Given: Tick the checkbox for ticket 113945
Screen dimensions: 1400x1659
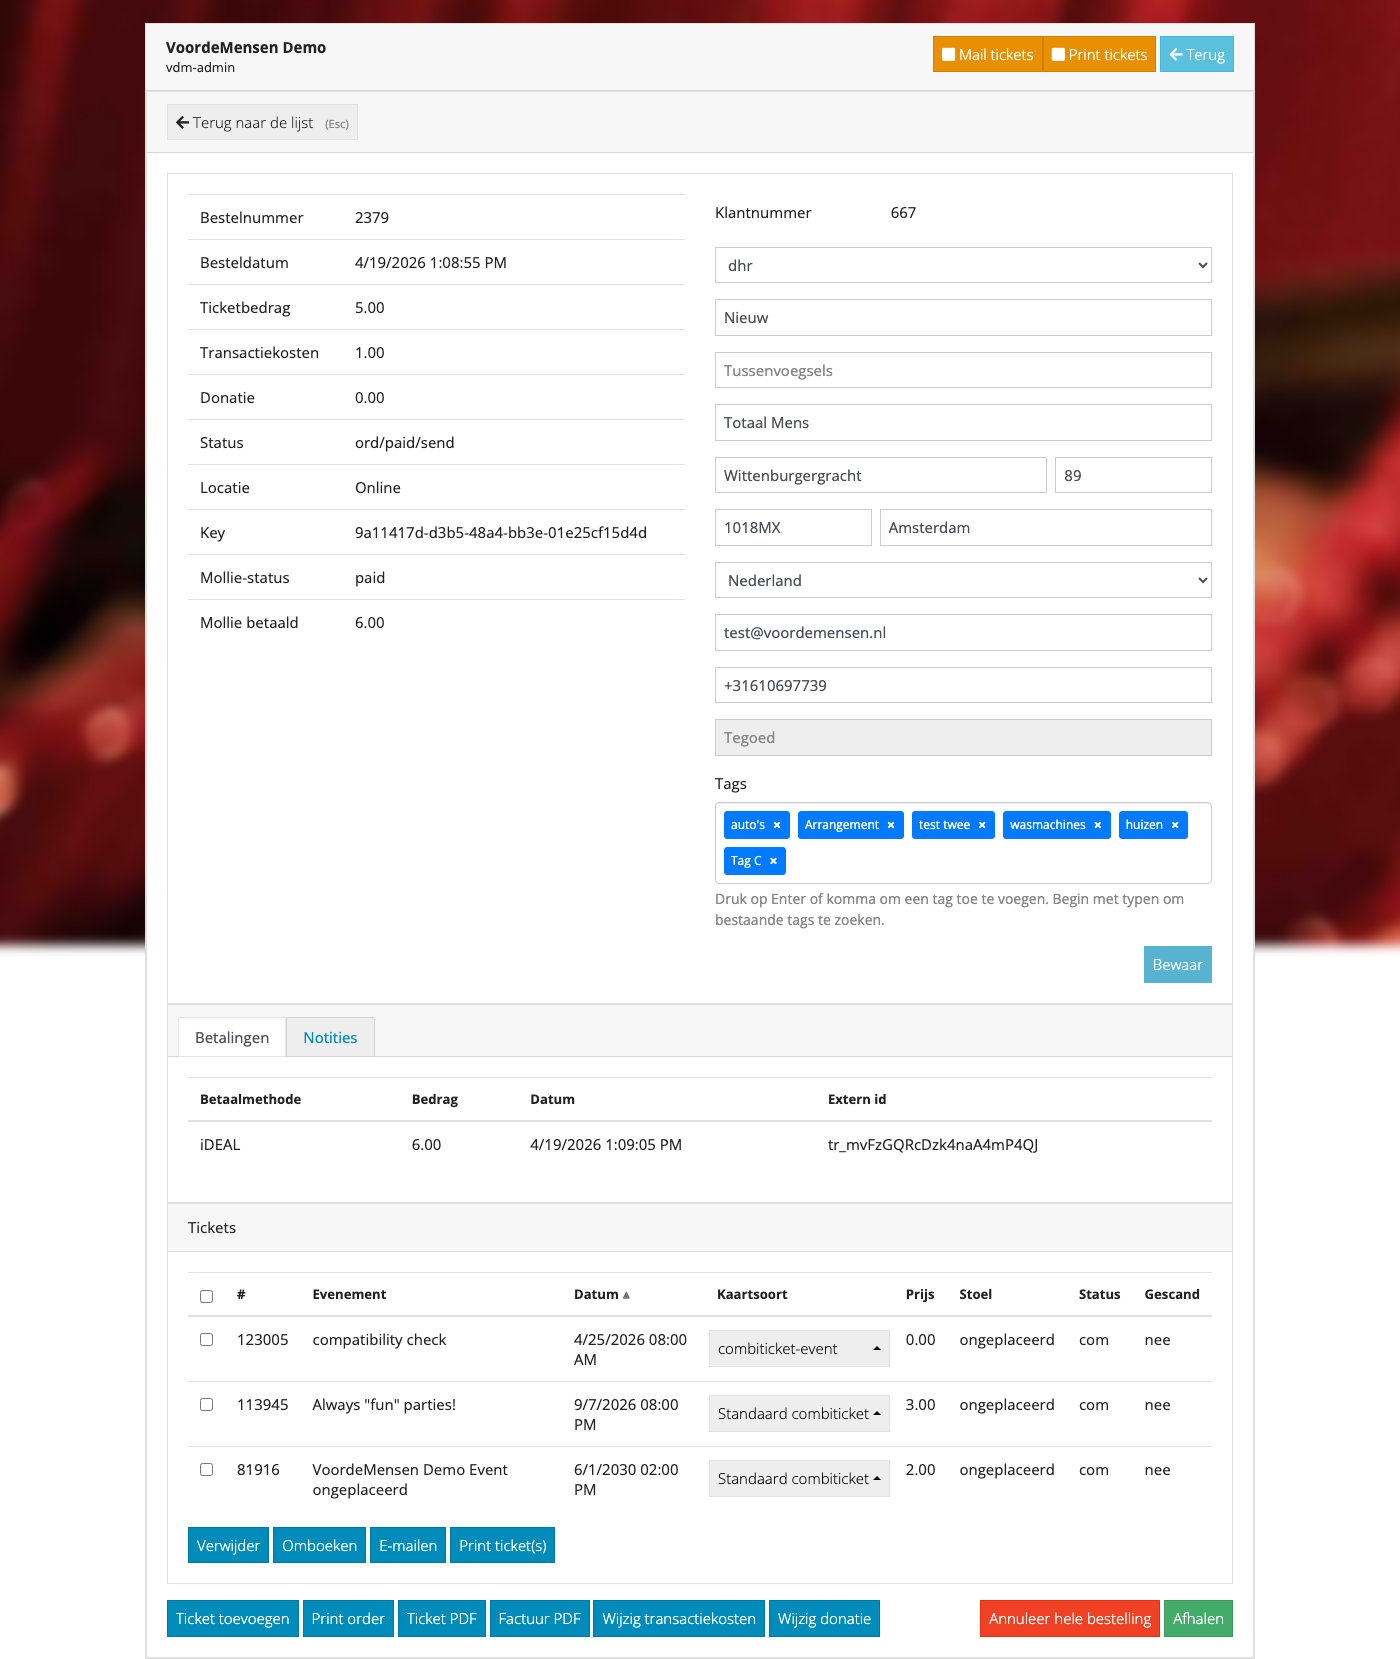Looking at the screenshot, I should tap(207, 1405).
